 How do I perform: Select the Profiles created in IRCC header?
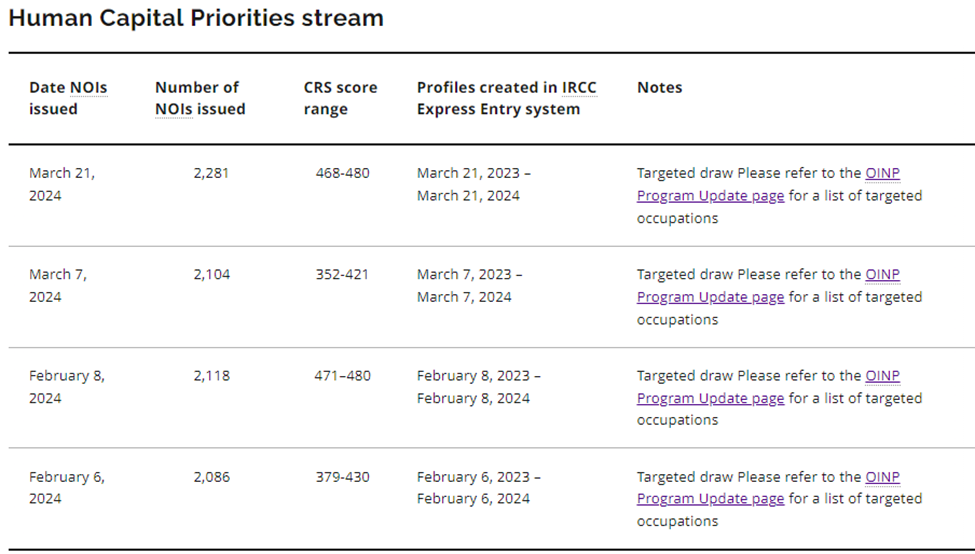click(506, 98)
